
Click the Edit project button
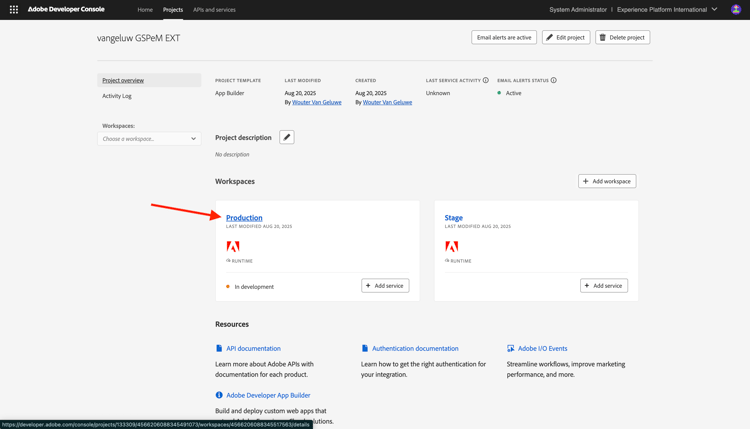(x=566, y=37)
